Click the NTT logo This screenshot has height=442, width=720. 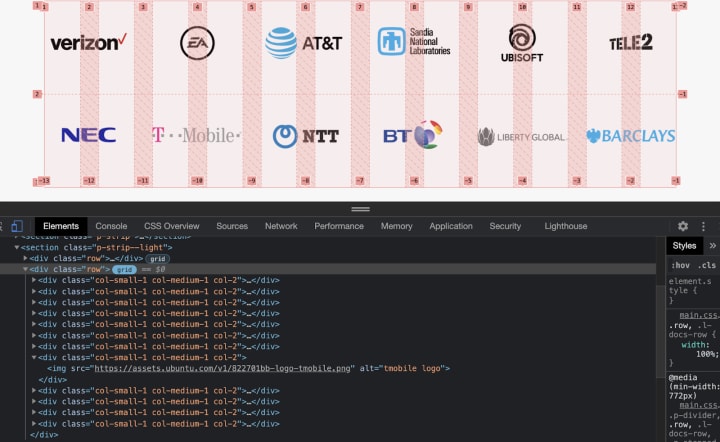(305, 136)
